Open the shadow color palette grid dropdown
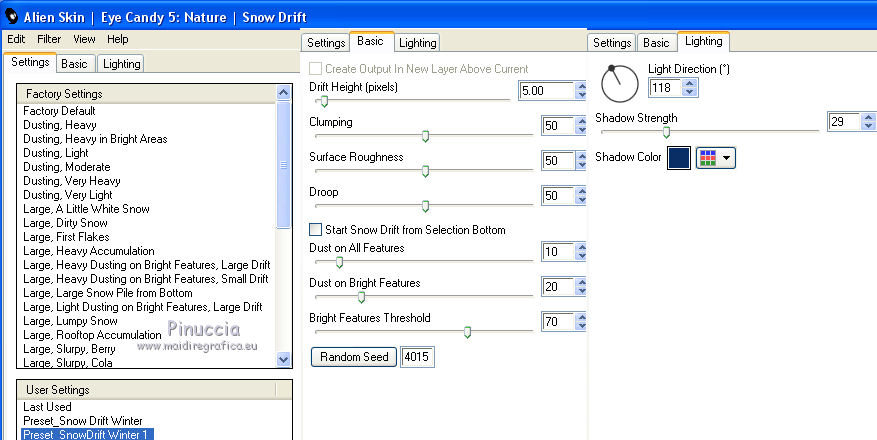877x440 pixels. point(715,158)
